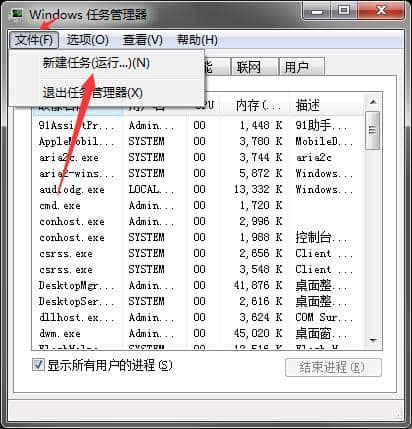This screenshot has width=412, height=429.
Task: Open the 选项(O) menu
Action: [88, 40]
